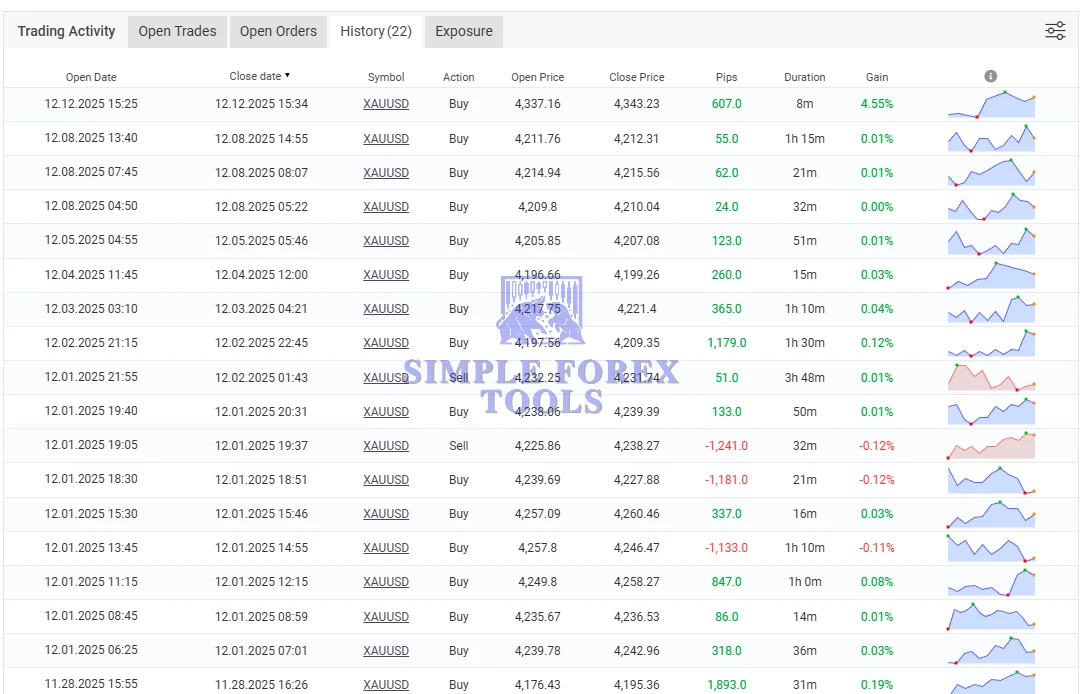The image size is (1083, 694).
Task: Click XAUUSD link in the -1,241.0 pips Sell row
Action: click(386, 446)
